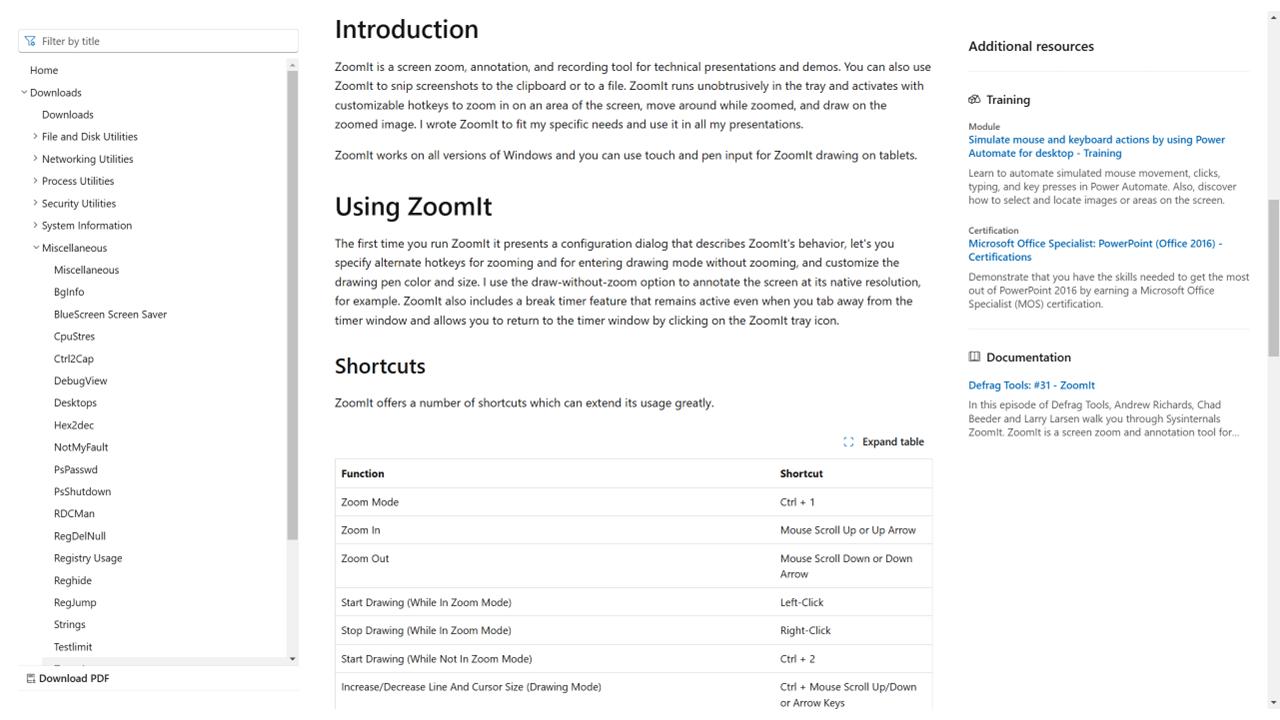Image resolution: width=1280 pixels, height=720 pixels.
Task: Open Defrag Tools #31 - ZoomIt link
Action: tap(1031, 385)
